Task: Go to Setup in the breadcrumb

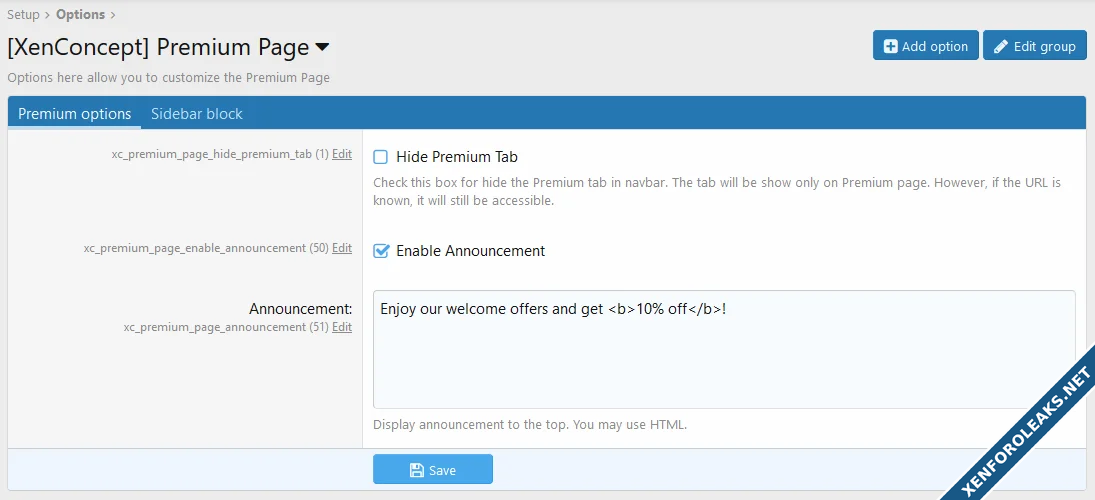Action: coord(23,14)
